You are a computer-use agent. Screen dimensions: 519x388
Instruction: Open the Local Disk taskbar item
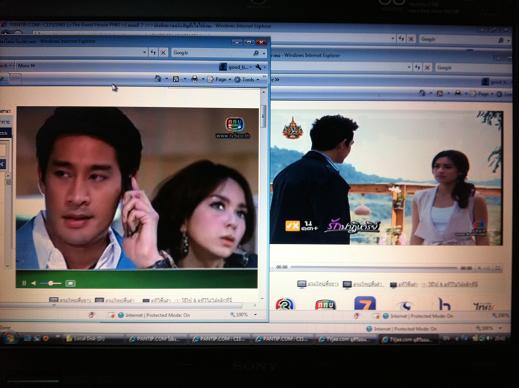[x=85, y=339]
